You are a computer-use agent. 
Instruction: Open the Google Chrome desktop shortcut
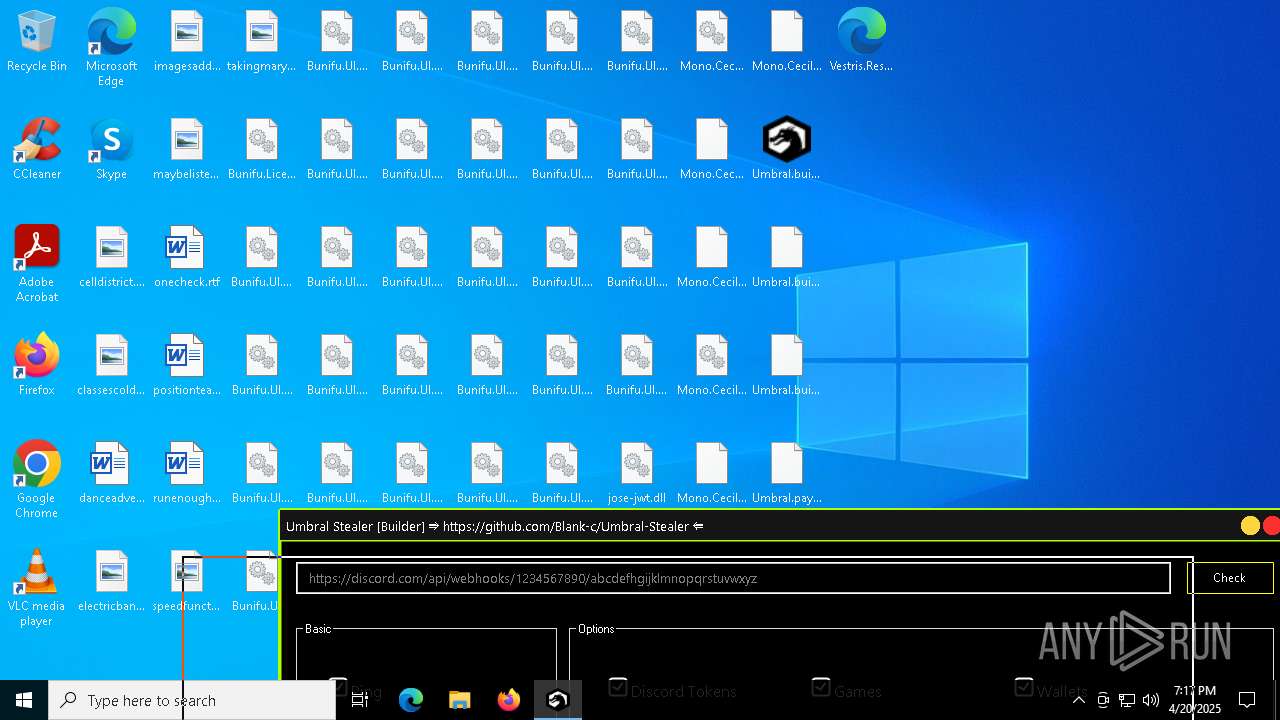point(37,479)
